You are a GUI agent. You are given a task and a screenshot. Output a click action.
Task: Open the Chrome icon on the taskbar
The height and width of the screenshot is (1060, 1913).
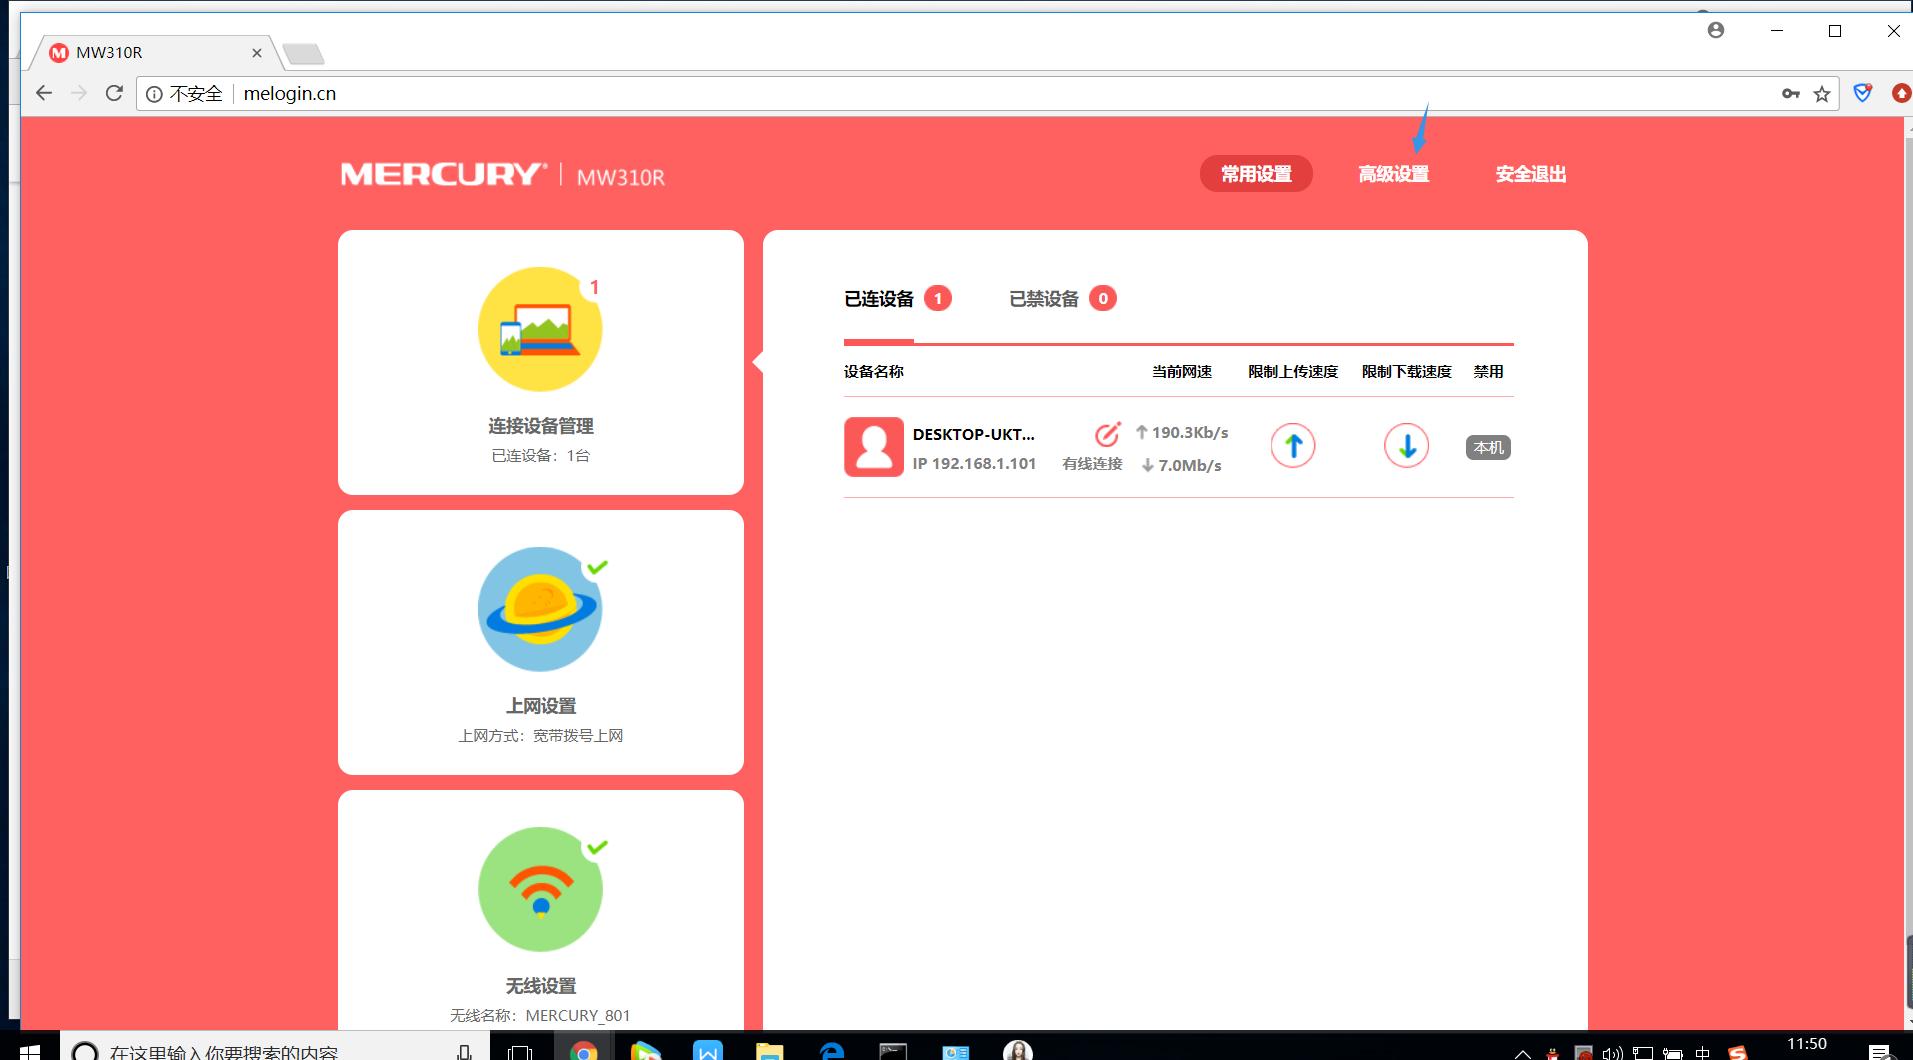tap(585, 1048)
